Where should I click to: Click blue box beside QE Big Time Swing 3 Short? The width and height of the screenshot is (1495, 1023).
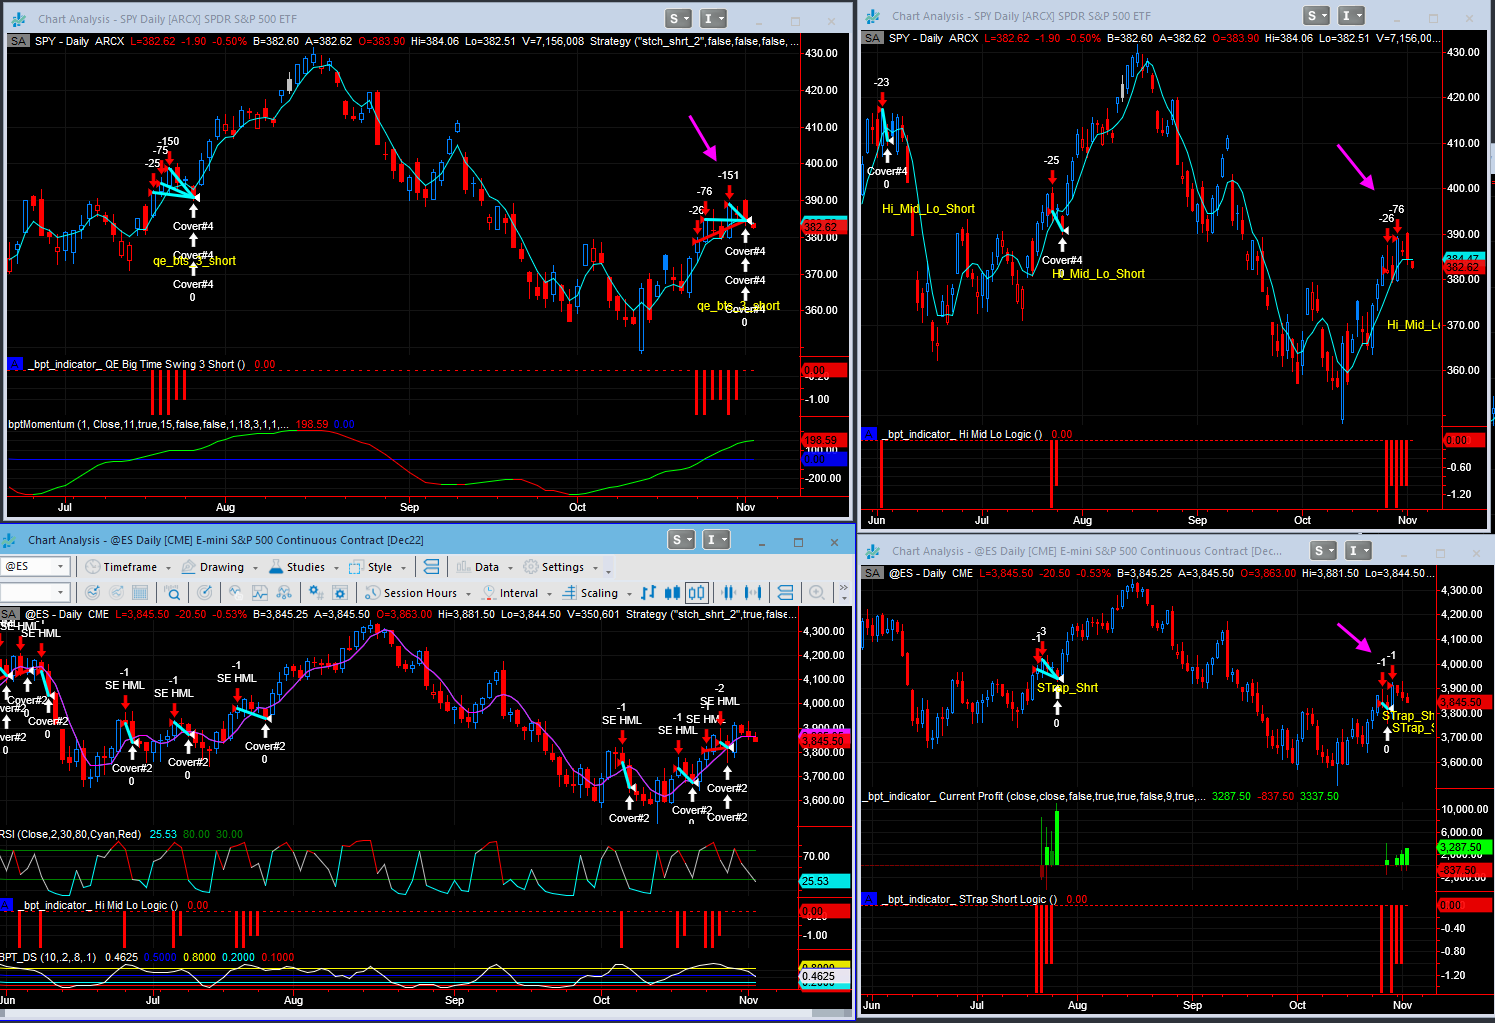[x=15, y=364]
